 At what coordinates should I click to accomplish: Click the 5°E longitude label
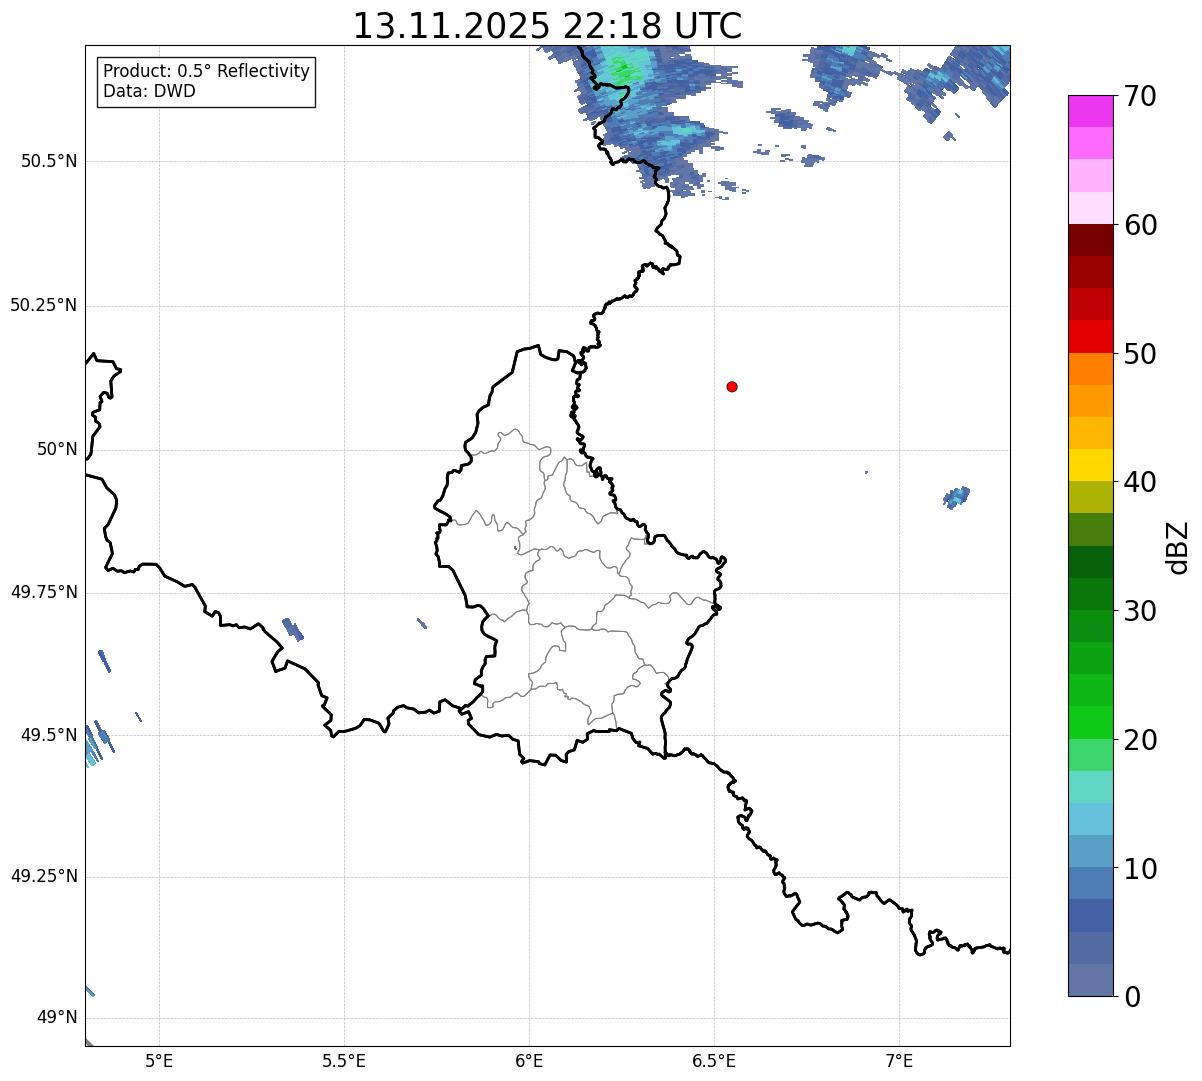pyautogui.click(x=159, y=1060)
